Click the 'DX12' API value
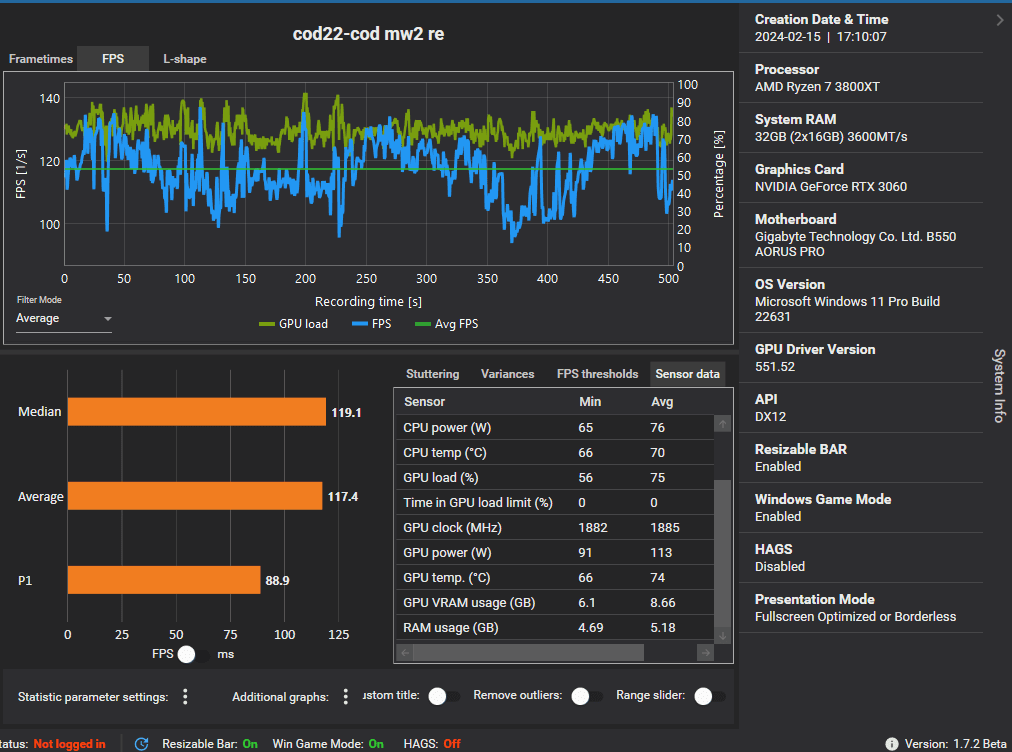 pyautogui.click(x=770, y=416)
